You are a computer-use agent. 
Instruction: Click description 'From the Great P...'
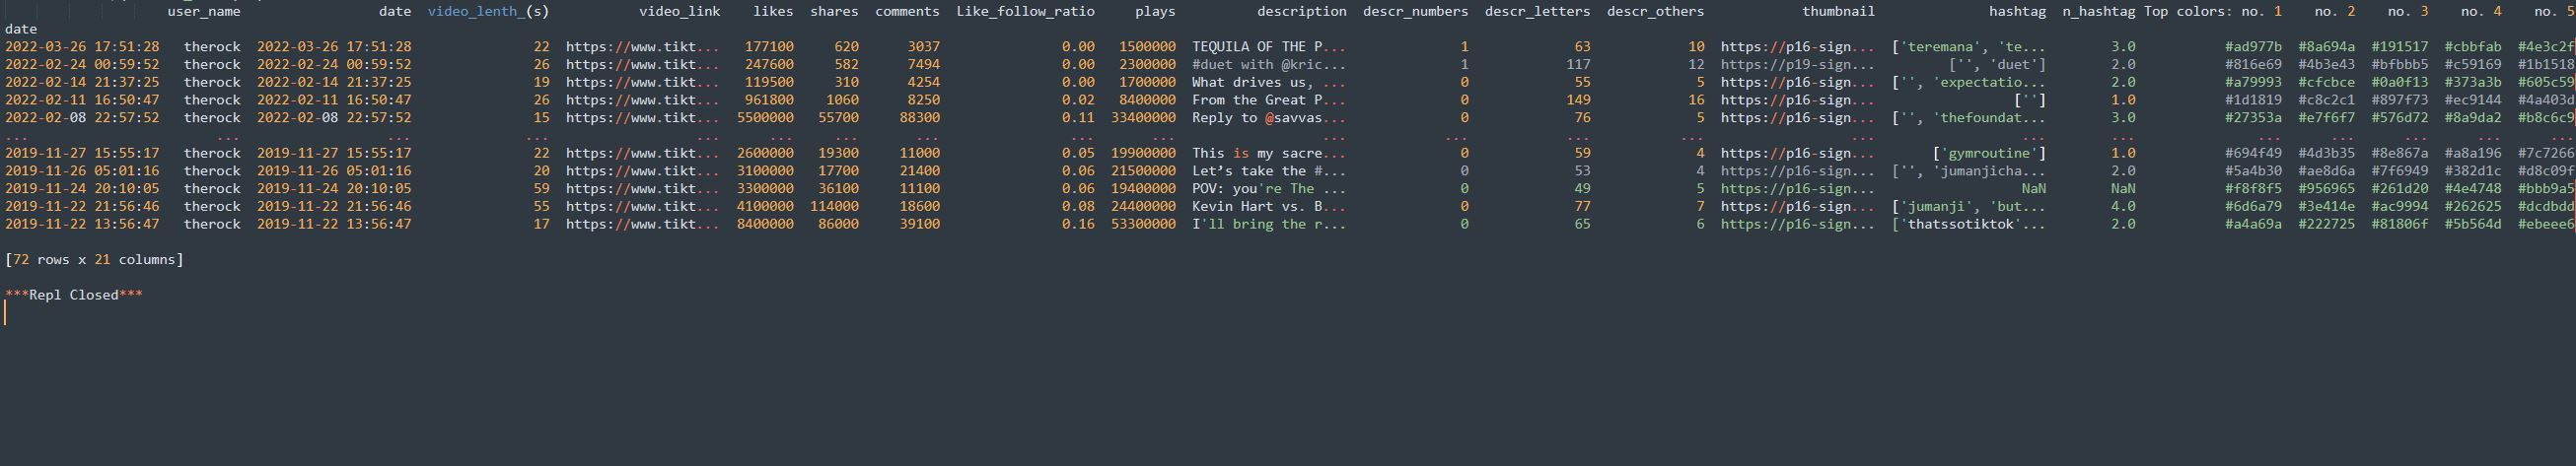coord(1269,100)
